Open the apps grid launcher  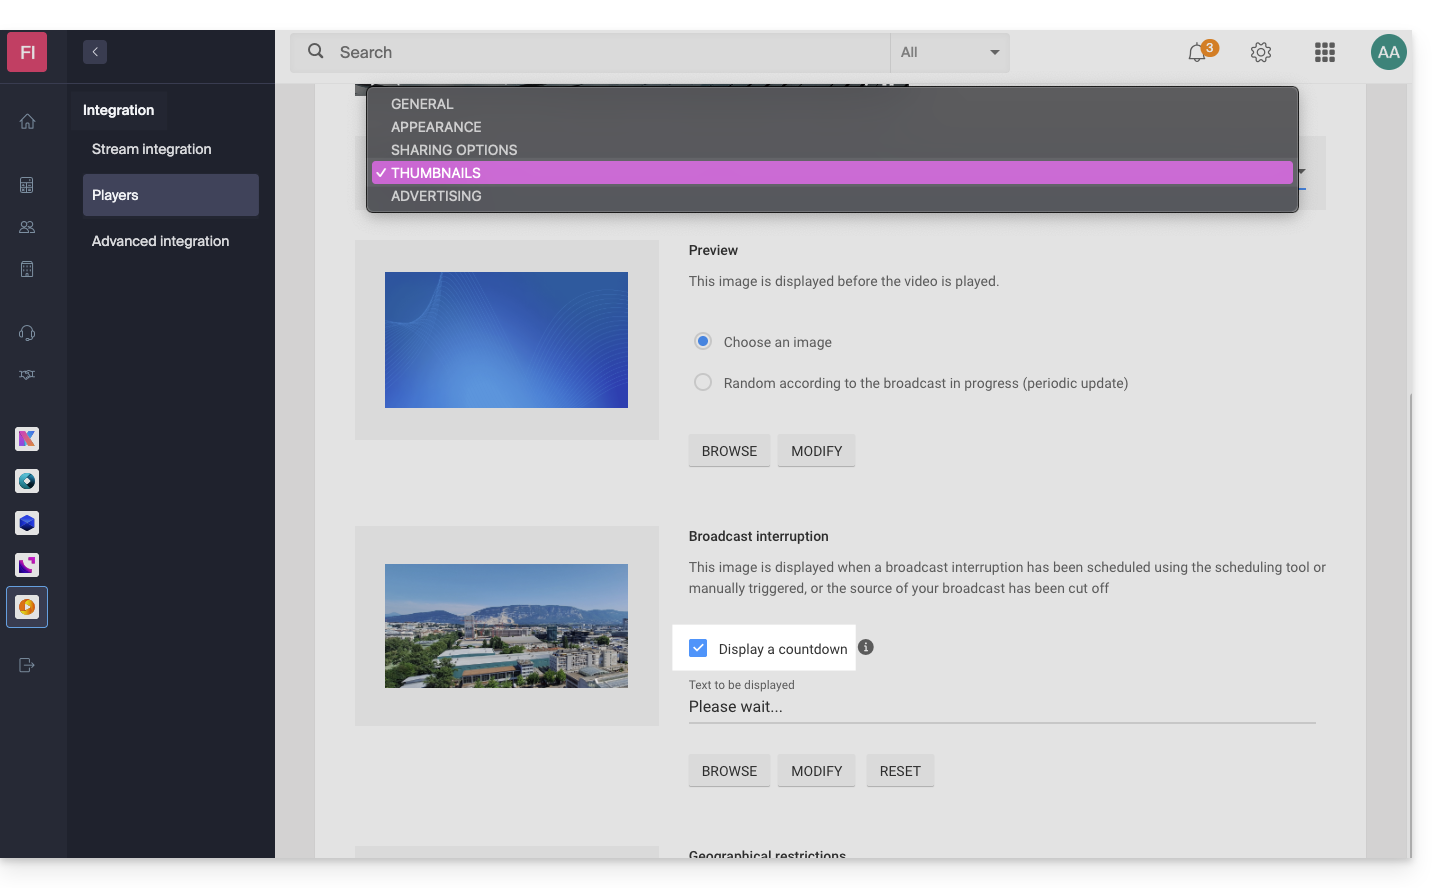pos(1325,53)
